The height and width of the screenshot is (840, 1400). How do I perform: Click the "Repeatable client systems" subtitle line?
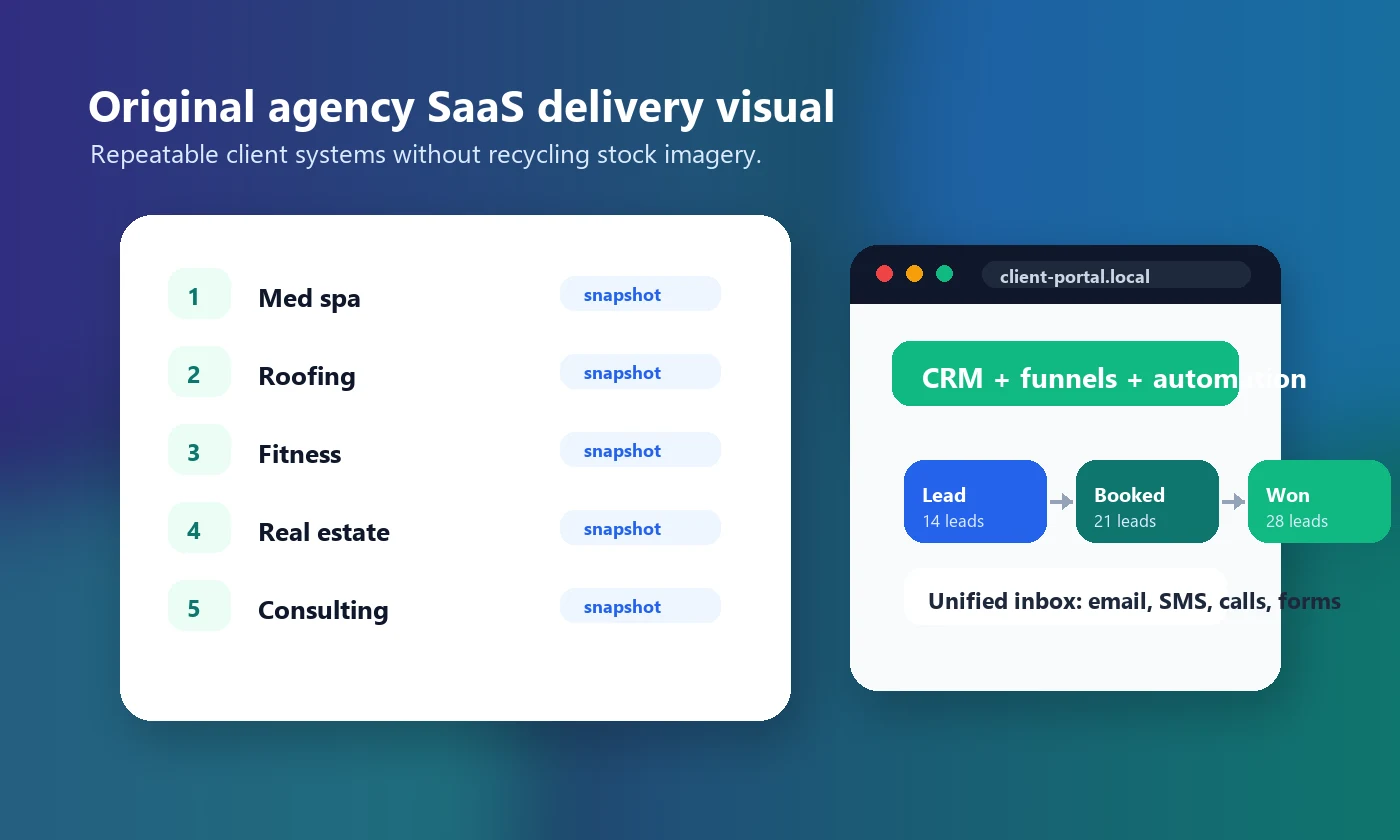(x=426, y=155)
